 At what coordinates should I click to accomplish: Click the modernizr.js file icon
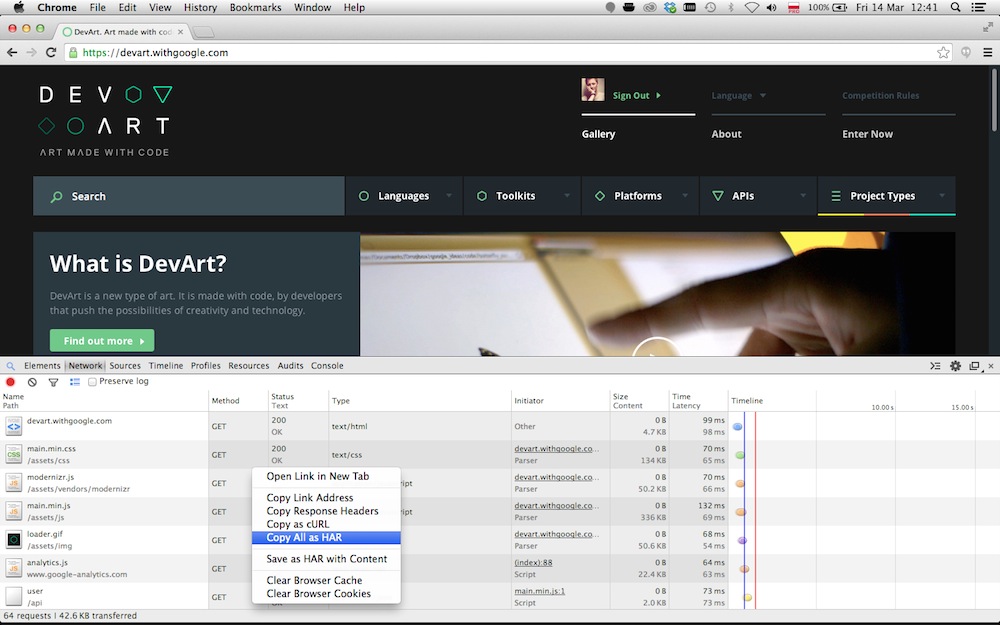pyautogui.click(x=13, y=483)
